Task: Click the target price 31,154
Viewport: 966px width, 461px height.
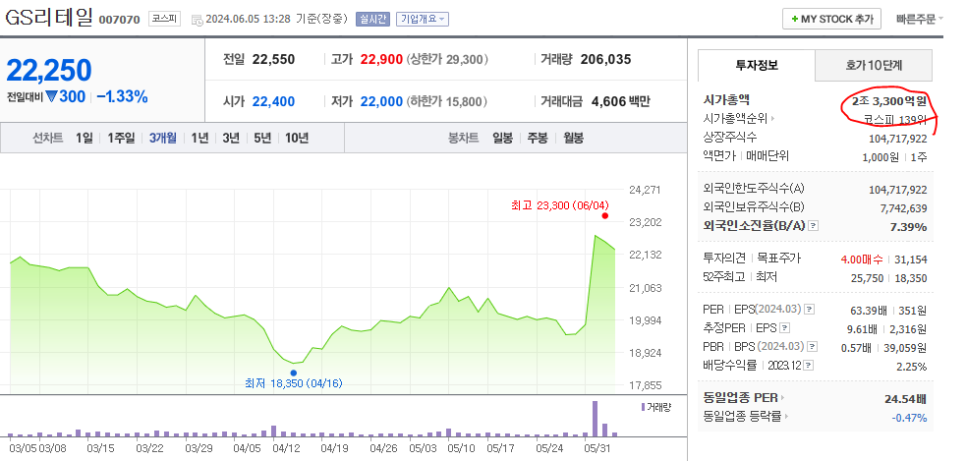Action: (911, 259)
